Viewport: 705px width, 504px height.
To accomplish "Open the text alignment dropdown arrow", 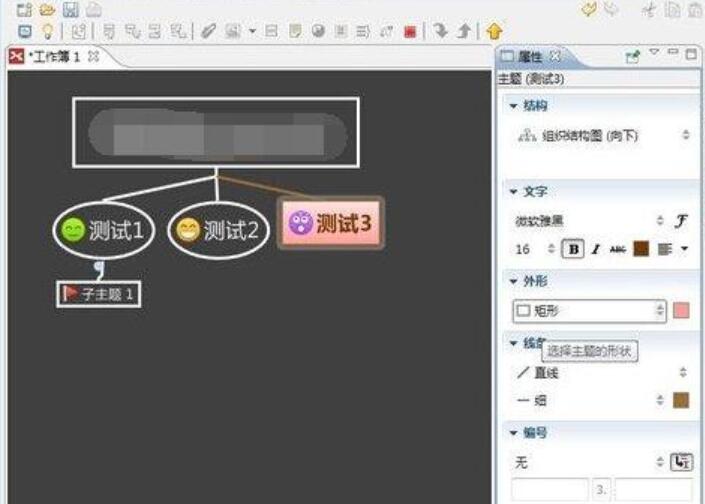I will coord(684,249).
